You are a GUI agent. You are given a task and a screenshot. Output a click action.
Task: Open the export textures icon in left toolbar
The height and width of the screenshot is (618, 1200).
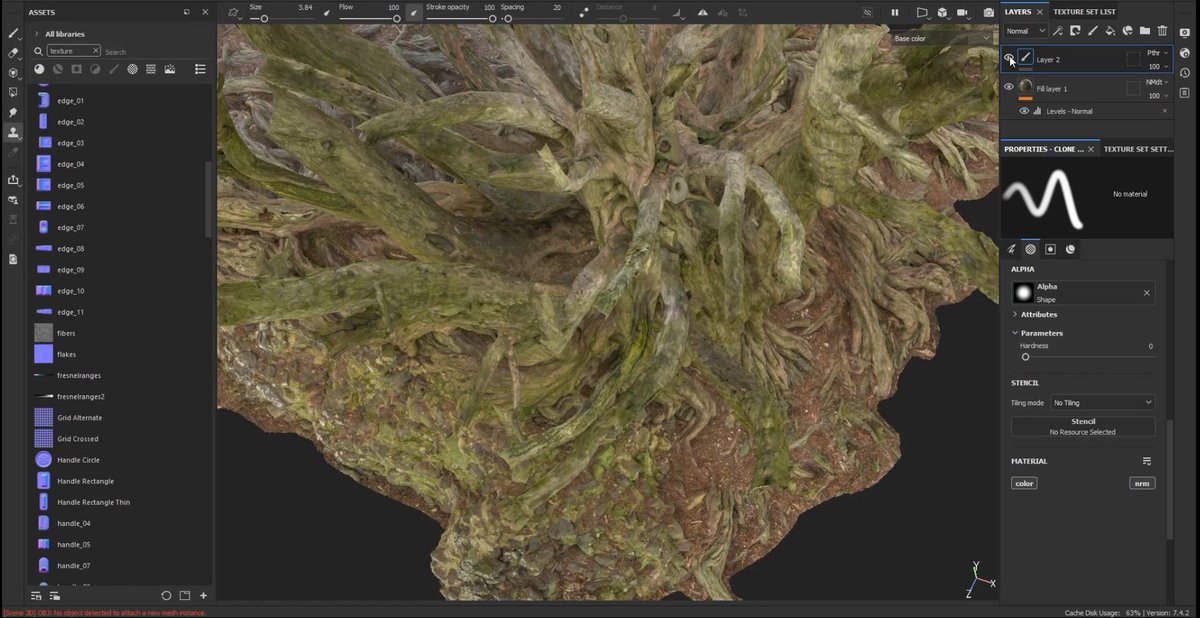pos(13,180)
